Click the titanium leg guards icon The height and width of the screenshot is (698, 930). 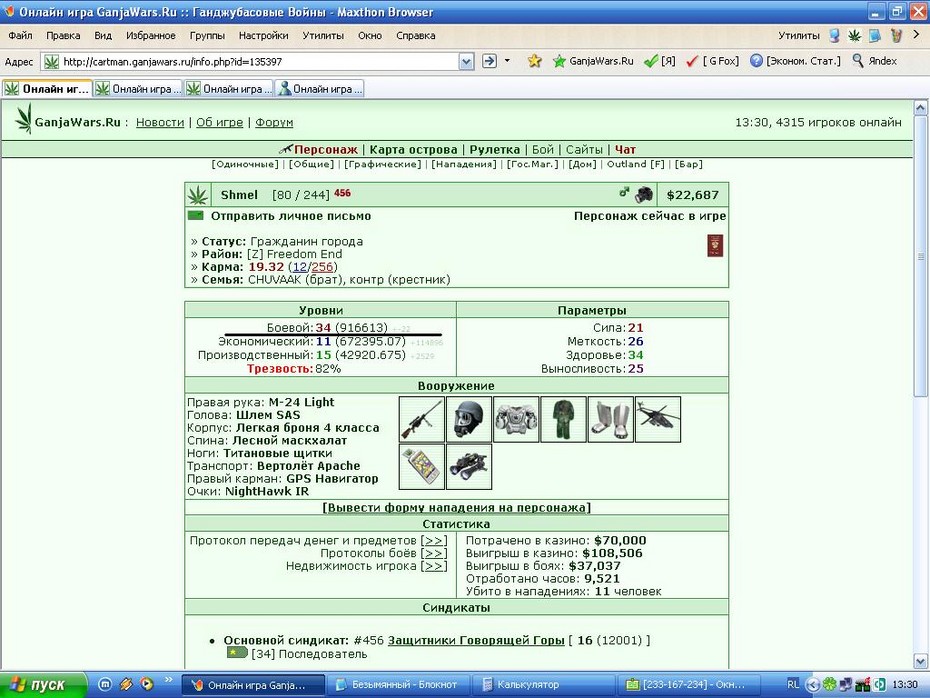coord(610,419)
